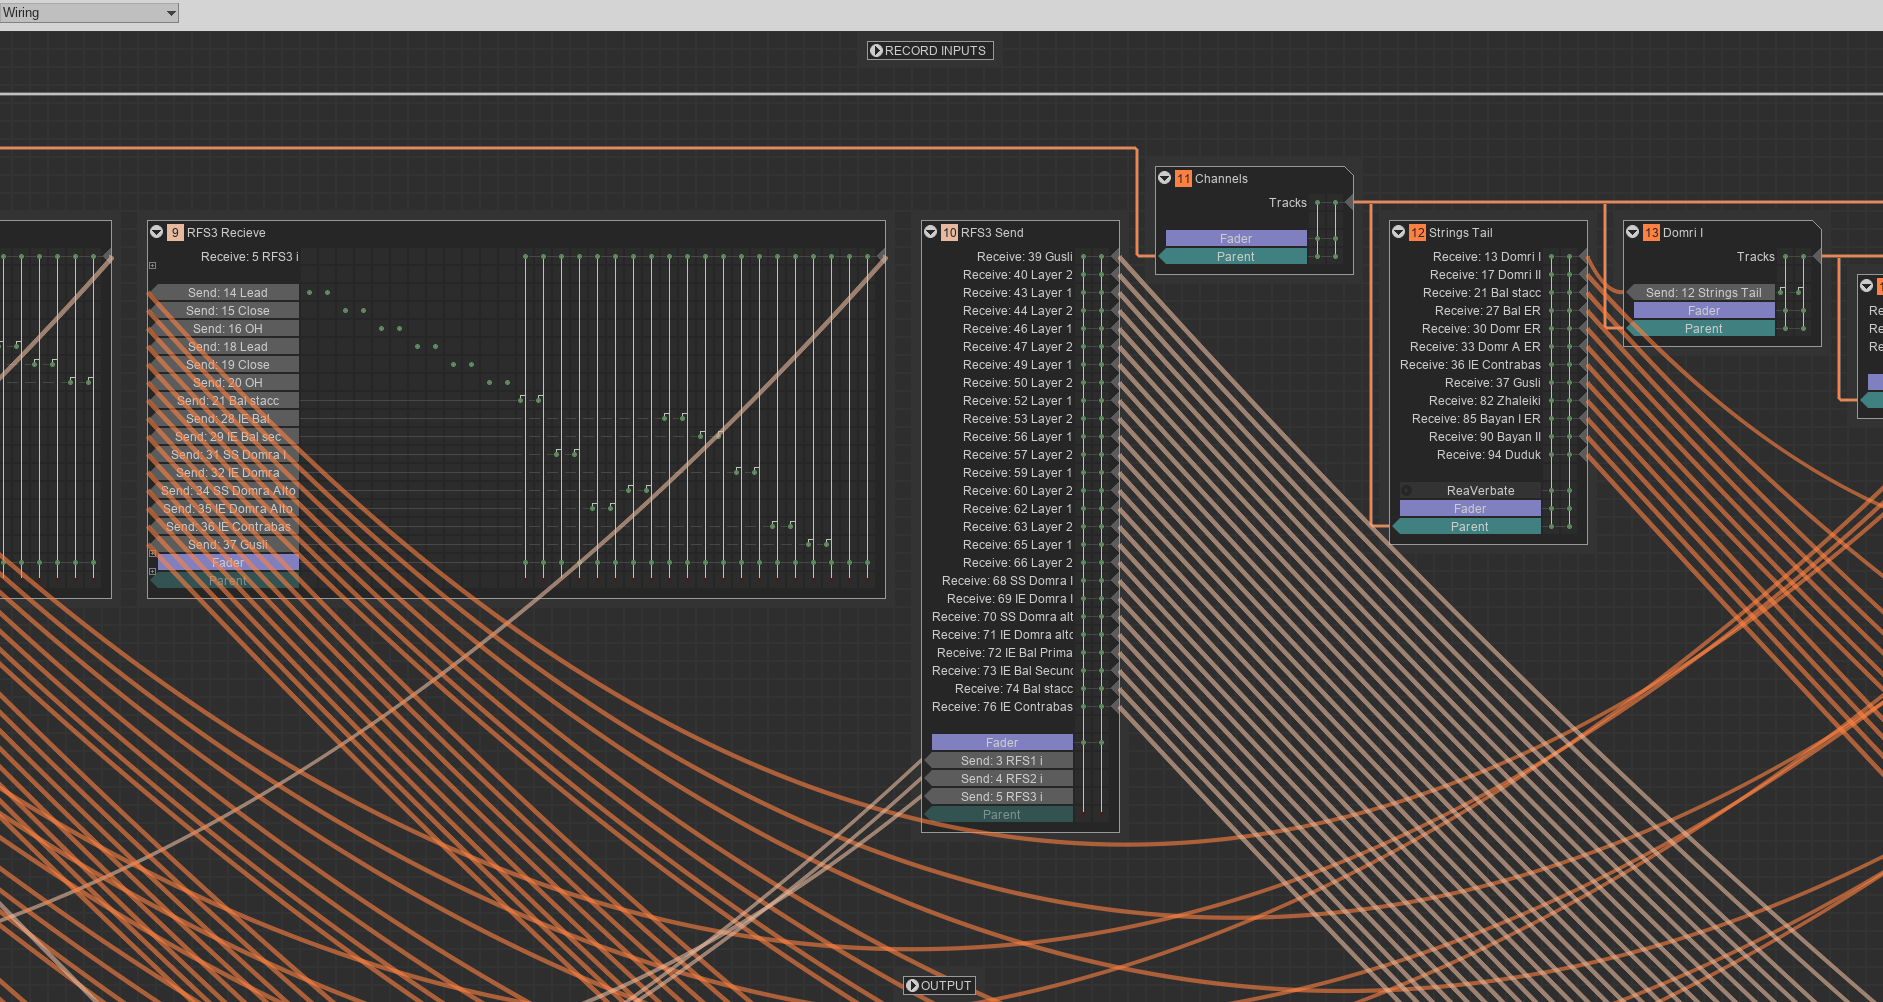The image size is (1883, 1002).
Task: Collapse the RFS3 Recieve track node
Action: (x=157, y=232)
